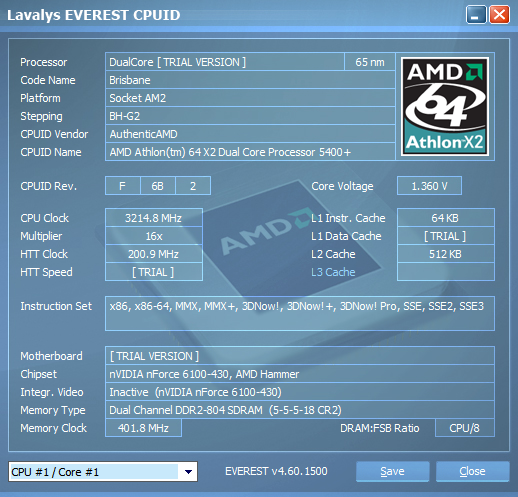Click the Instruction Set list text box
This screenshot has height=497, width=518.
300,313
